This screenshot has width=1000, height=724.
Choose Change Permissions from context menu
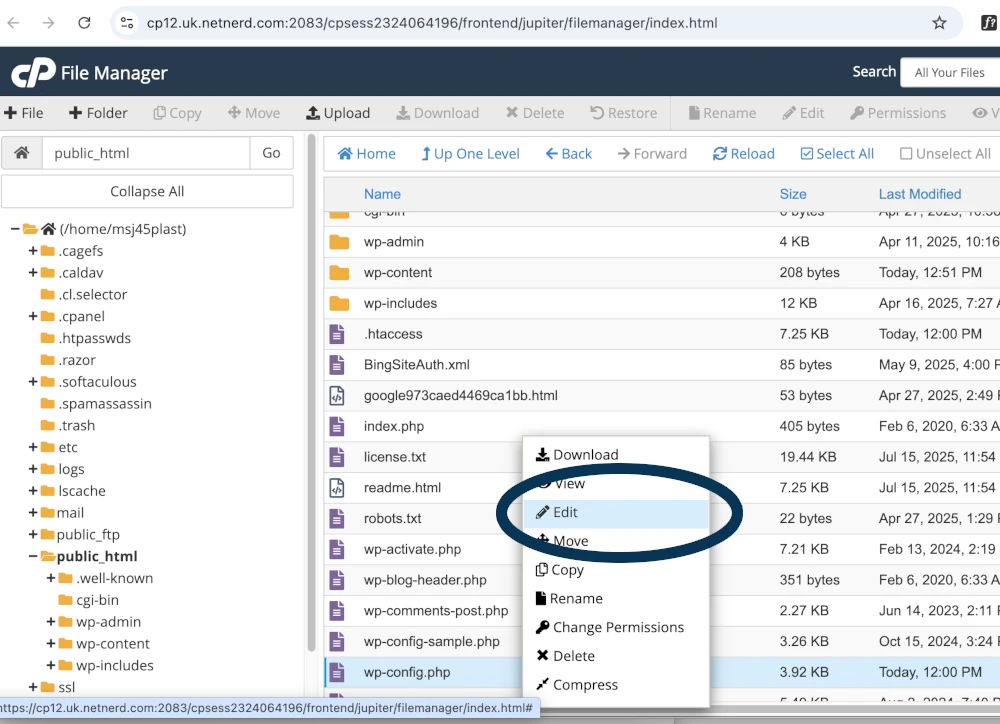(x=615, y=627)
